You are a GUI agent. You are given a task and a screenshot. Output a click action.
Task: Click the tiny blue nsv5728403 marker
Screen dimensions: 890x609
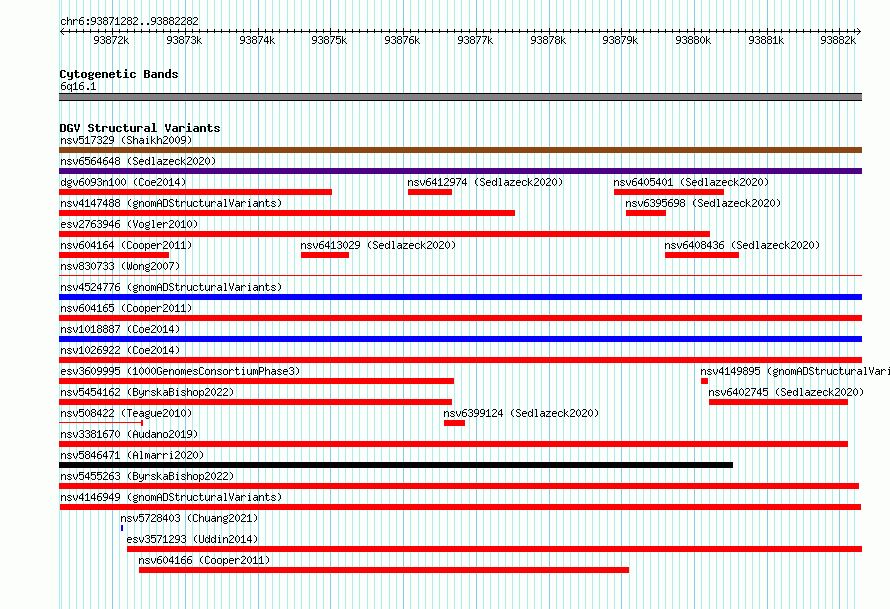click(x=122, y=528)
